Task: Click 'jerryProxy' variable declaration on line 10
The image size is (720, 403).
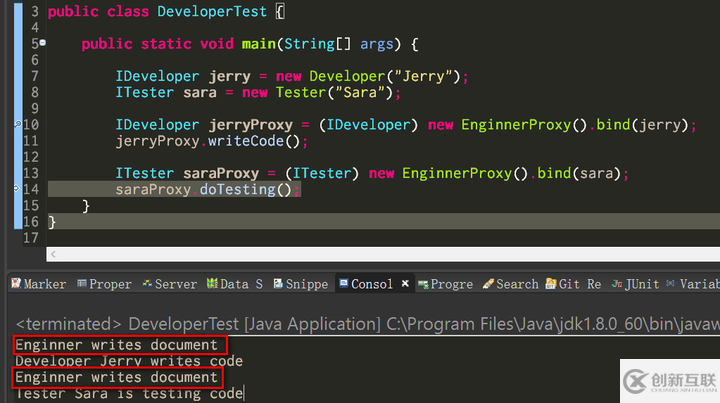Action: click(251, 124)
